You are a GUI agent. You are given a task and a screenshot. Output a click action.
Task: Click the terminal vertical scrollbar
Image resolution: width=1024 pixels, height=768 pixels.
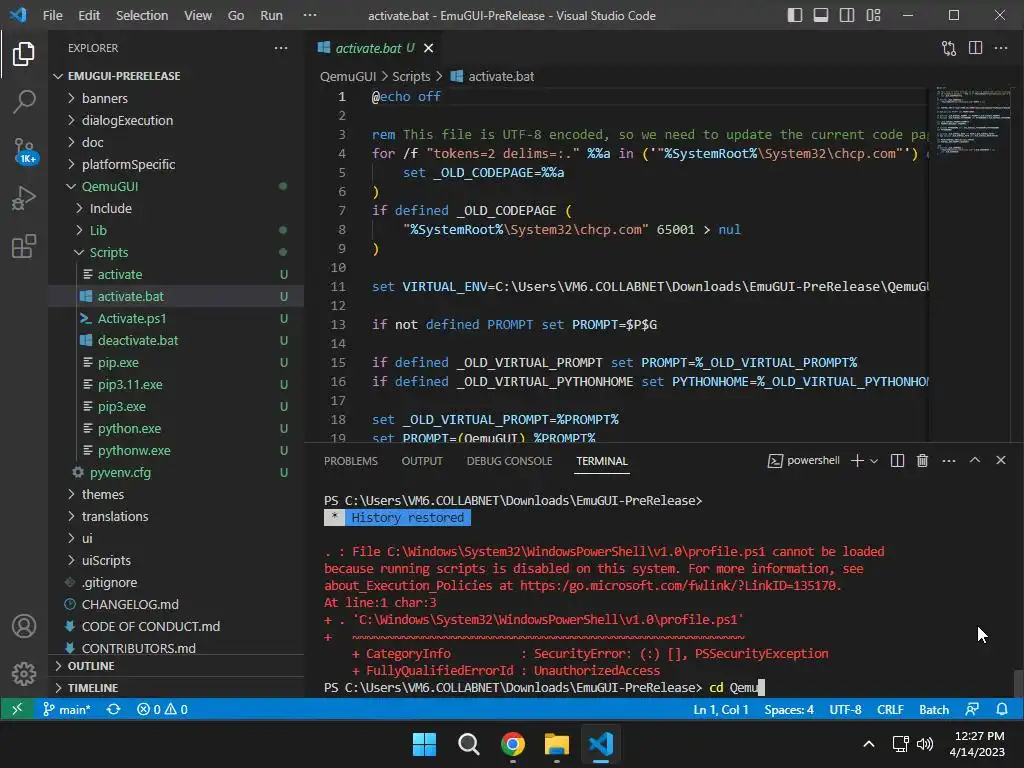coord(1017,683)
